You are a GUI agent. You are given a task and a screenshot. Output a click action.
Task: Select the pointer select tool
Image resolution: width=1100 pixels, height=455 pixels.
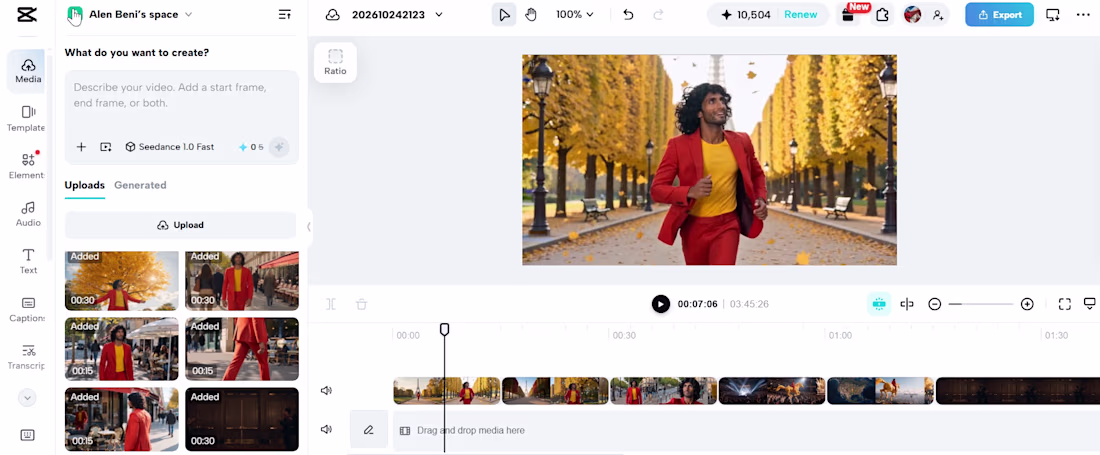[x=504, y=15]
